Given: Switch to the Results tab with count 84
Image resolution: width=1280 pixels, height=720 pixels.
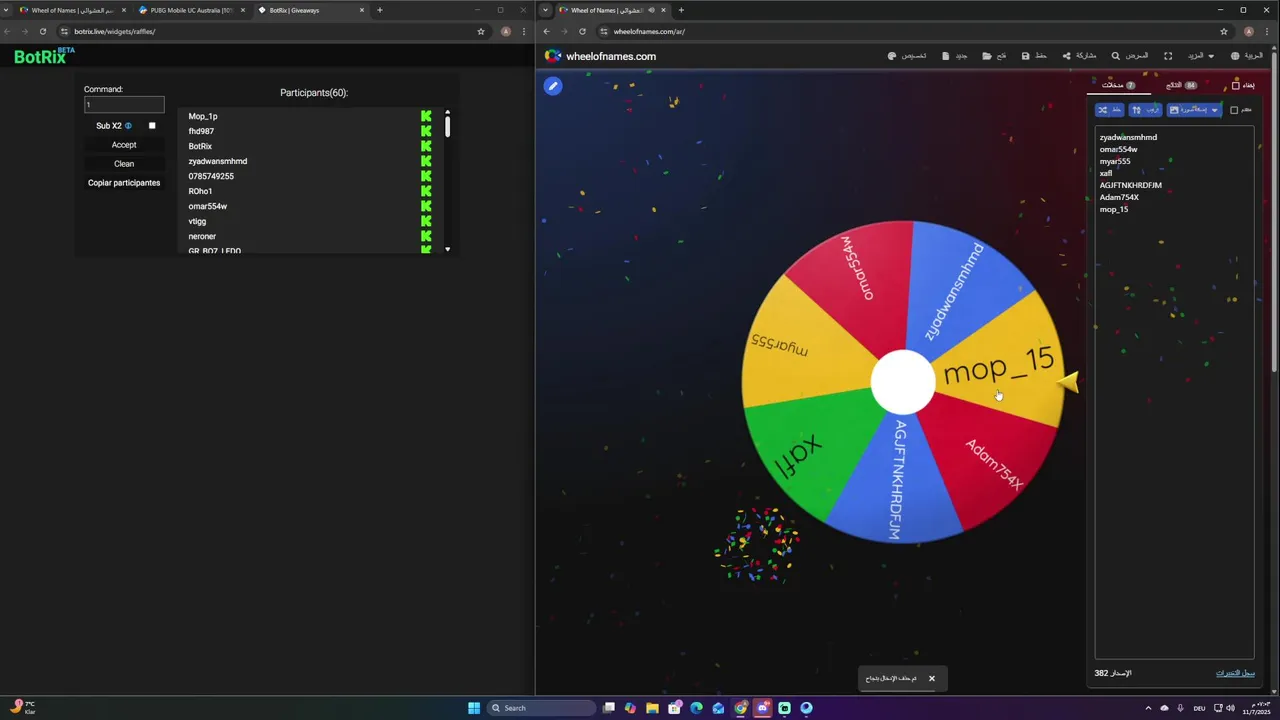Looking at the screenshot, I should tap(1181, 85).
